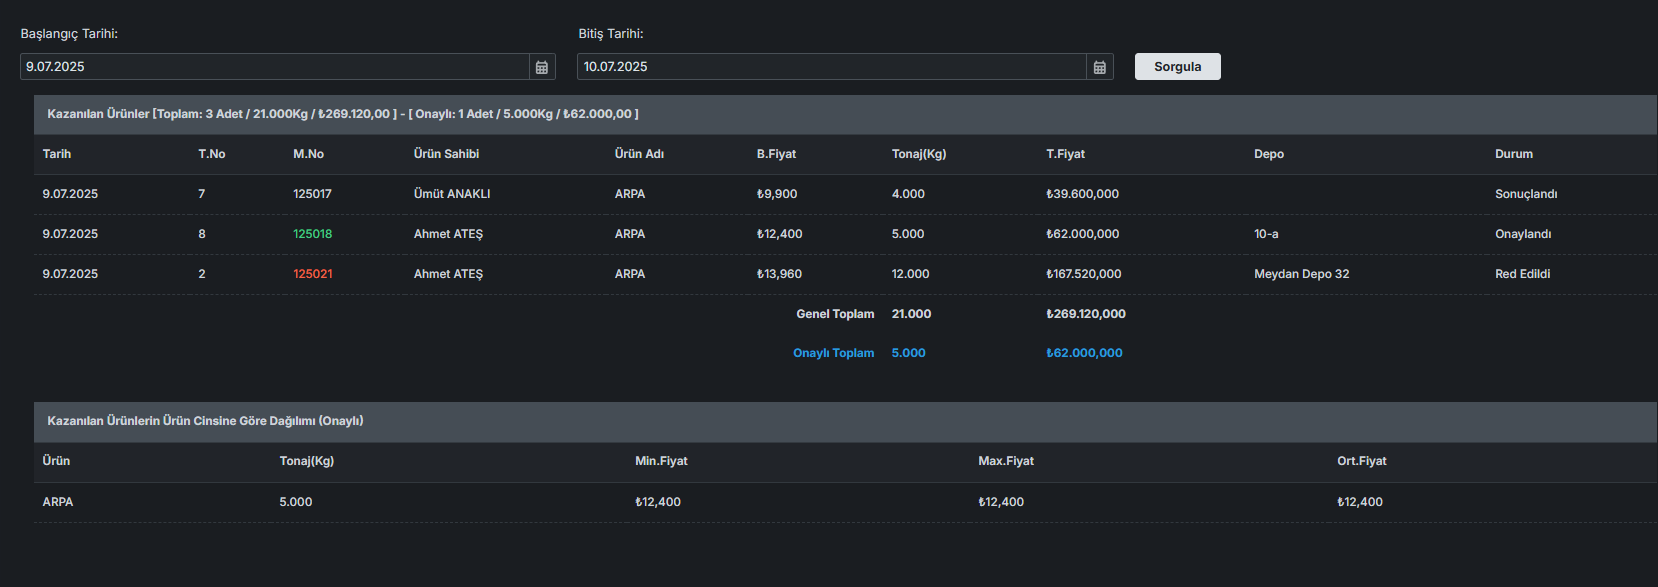
Task: Click the B.Fiyat column header
Action: coord(776,154)
